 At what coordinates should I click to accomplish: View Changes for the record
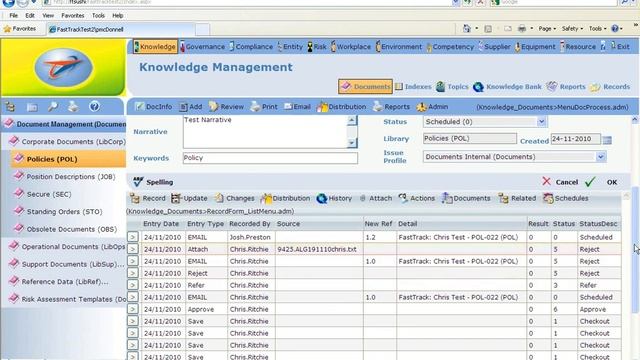pyautogui.click(x=234, y=198)
